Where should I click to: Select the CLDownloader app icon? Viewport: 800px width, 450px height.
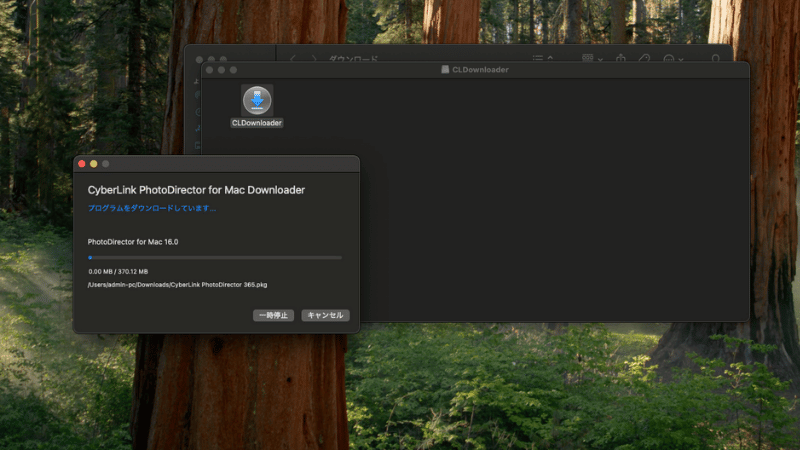tap(257, 100)
